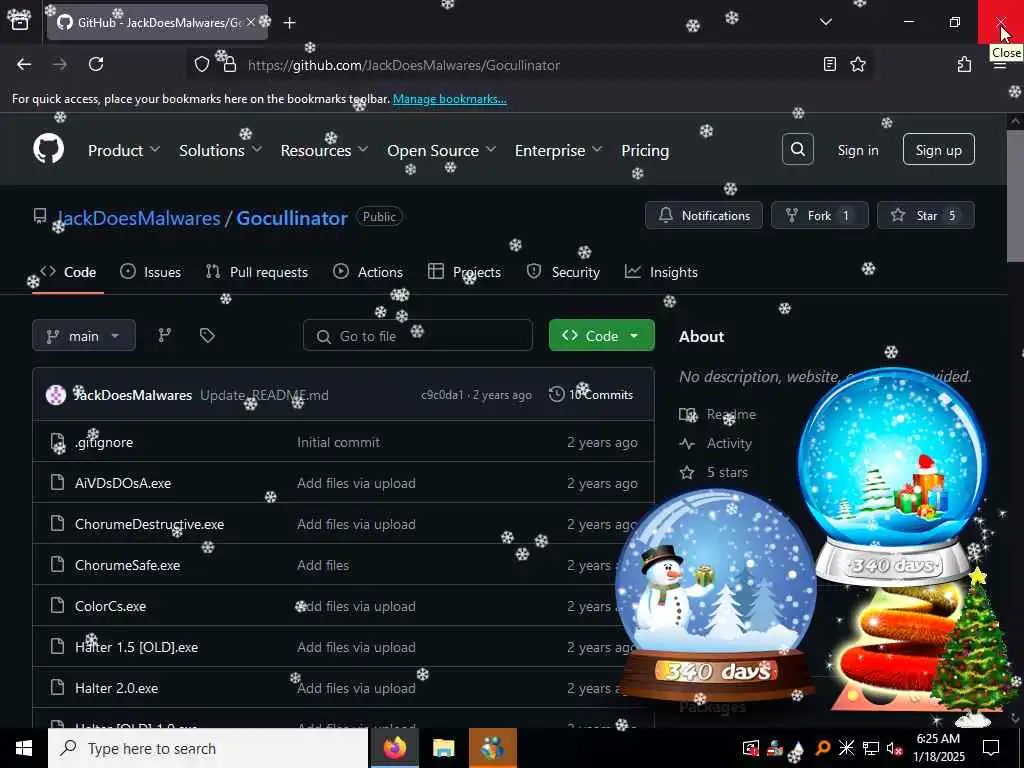
Task: Click the file icon beside ColorCs.exe
Action: [57, 605]
